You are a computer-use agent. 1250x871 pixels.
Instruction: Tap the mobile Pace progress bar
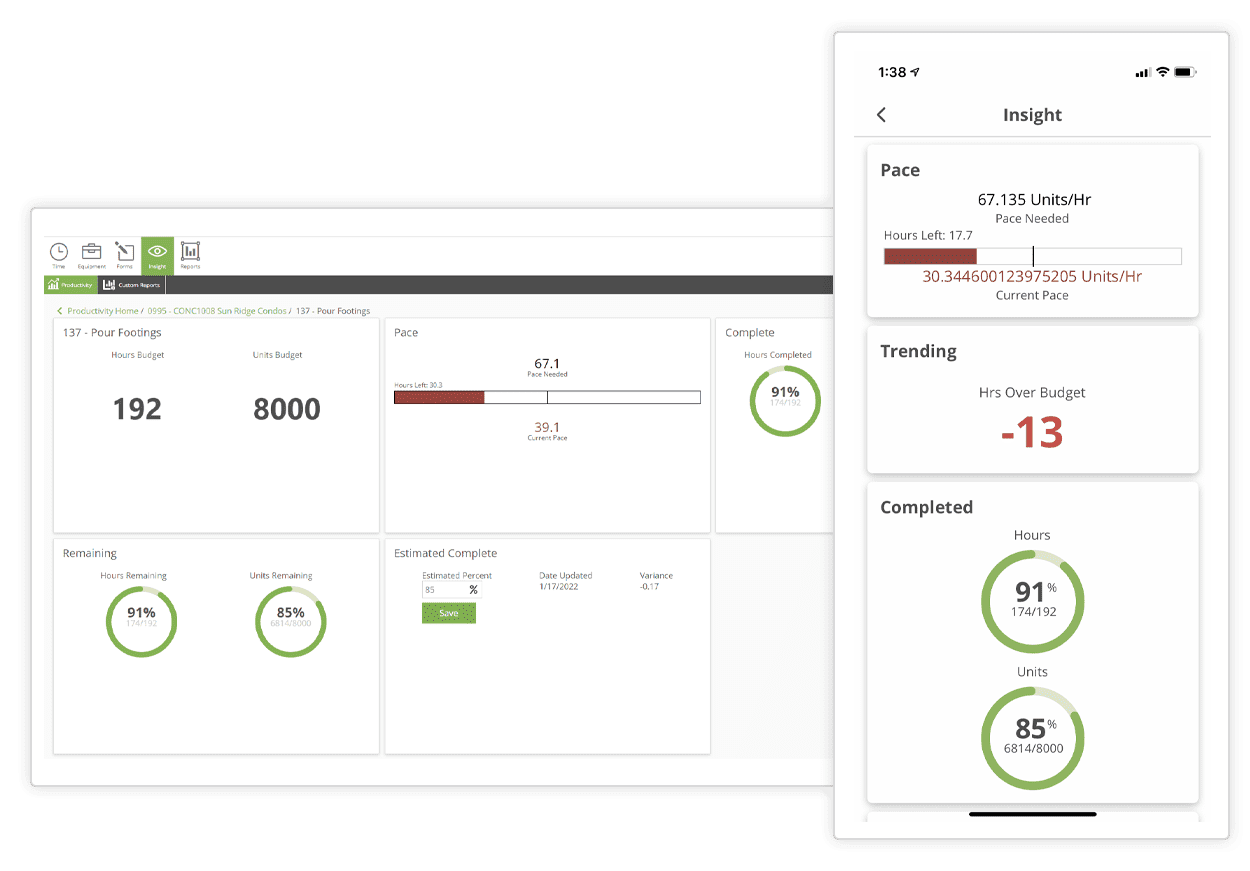click(x=1032, y=256)
